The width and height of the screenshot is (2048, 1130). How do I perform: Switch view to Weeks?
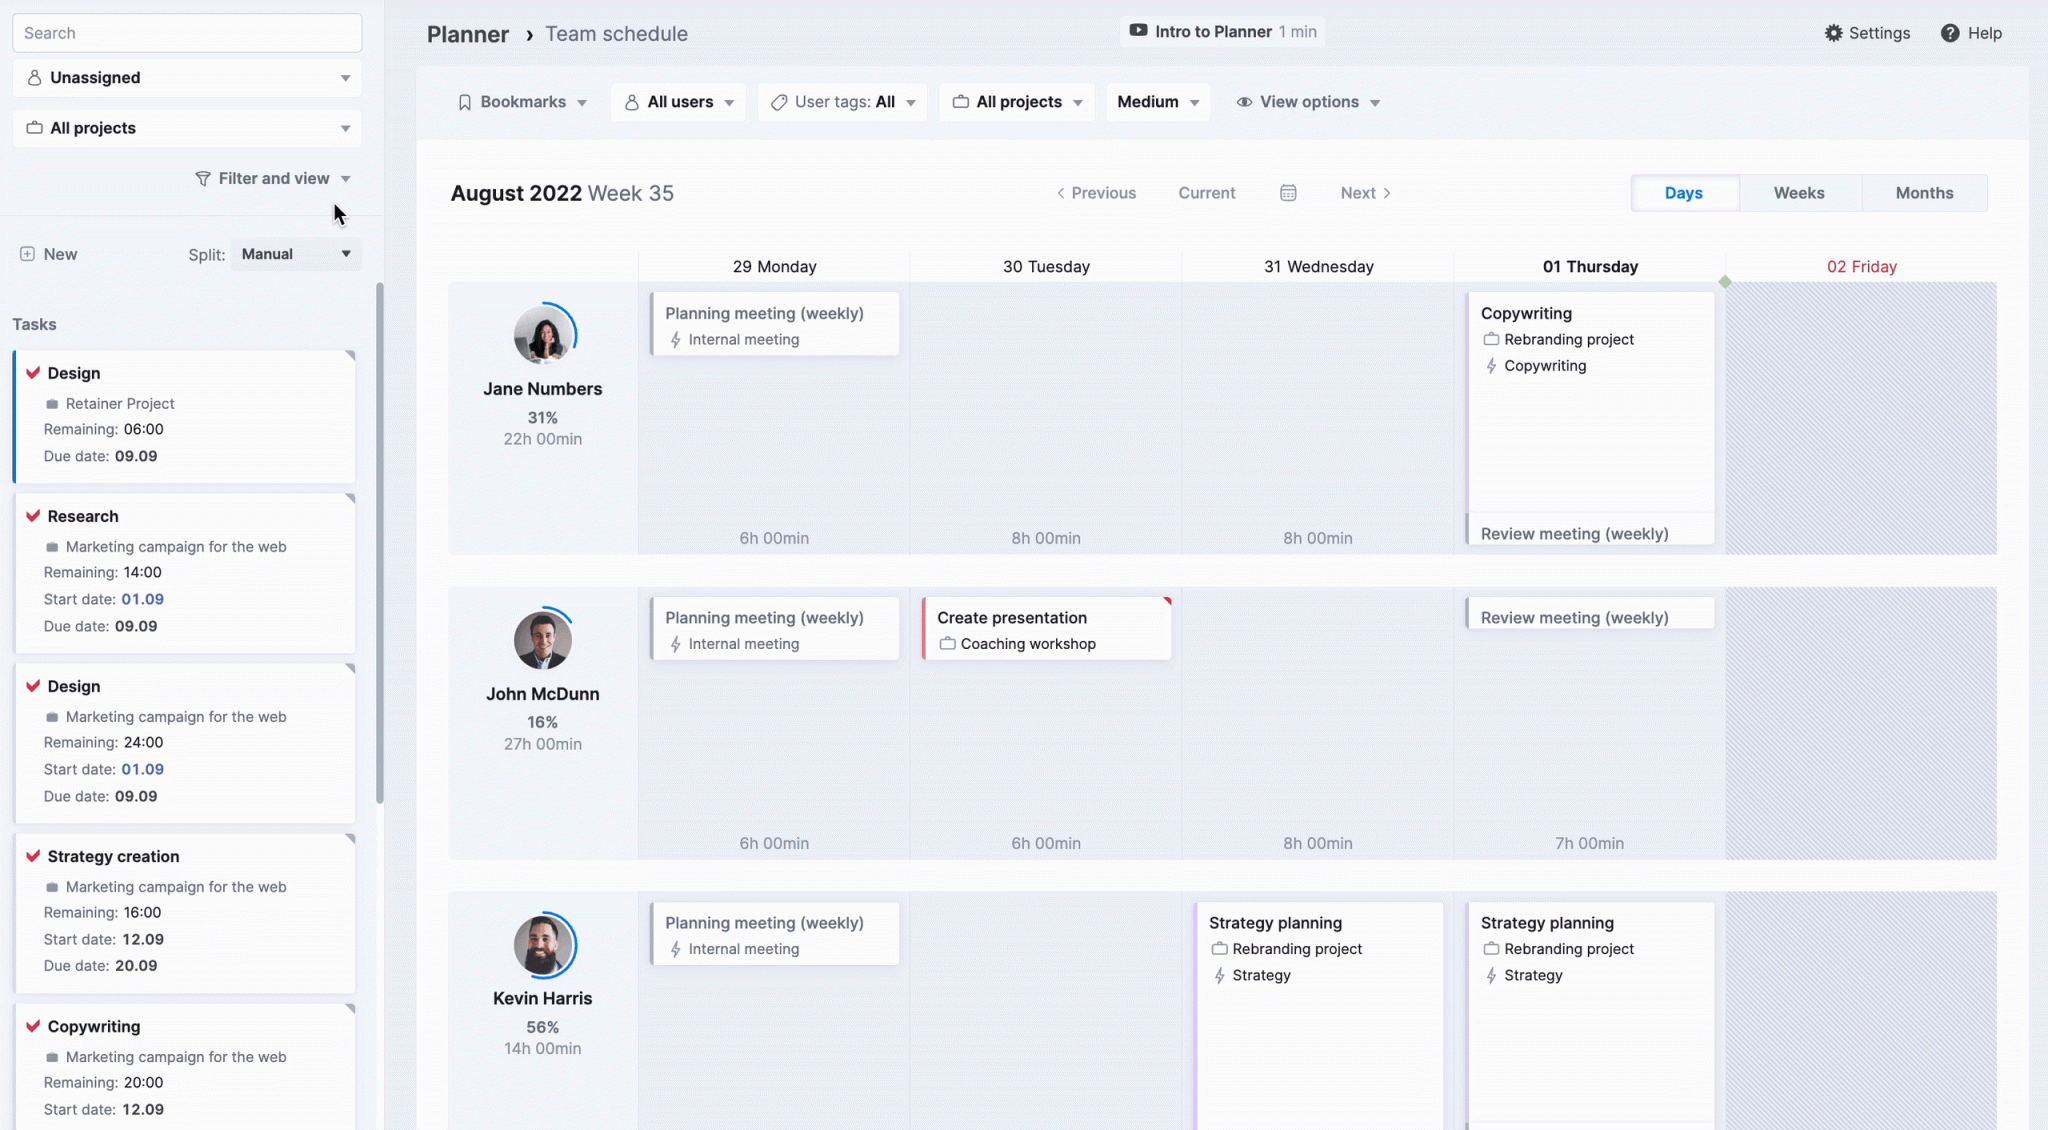[1799, 192]
